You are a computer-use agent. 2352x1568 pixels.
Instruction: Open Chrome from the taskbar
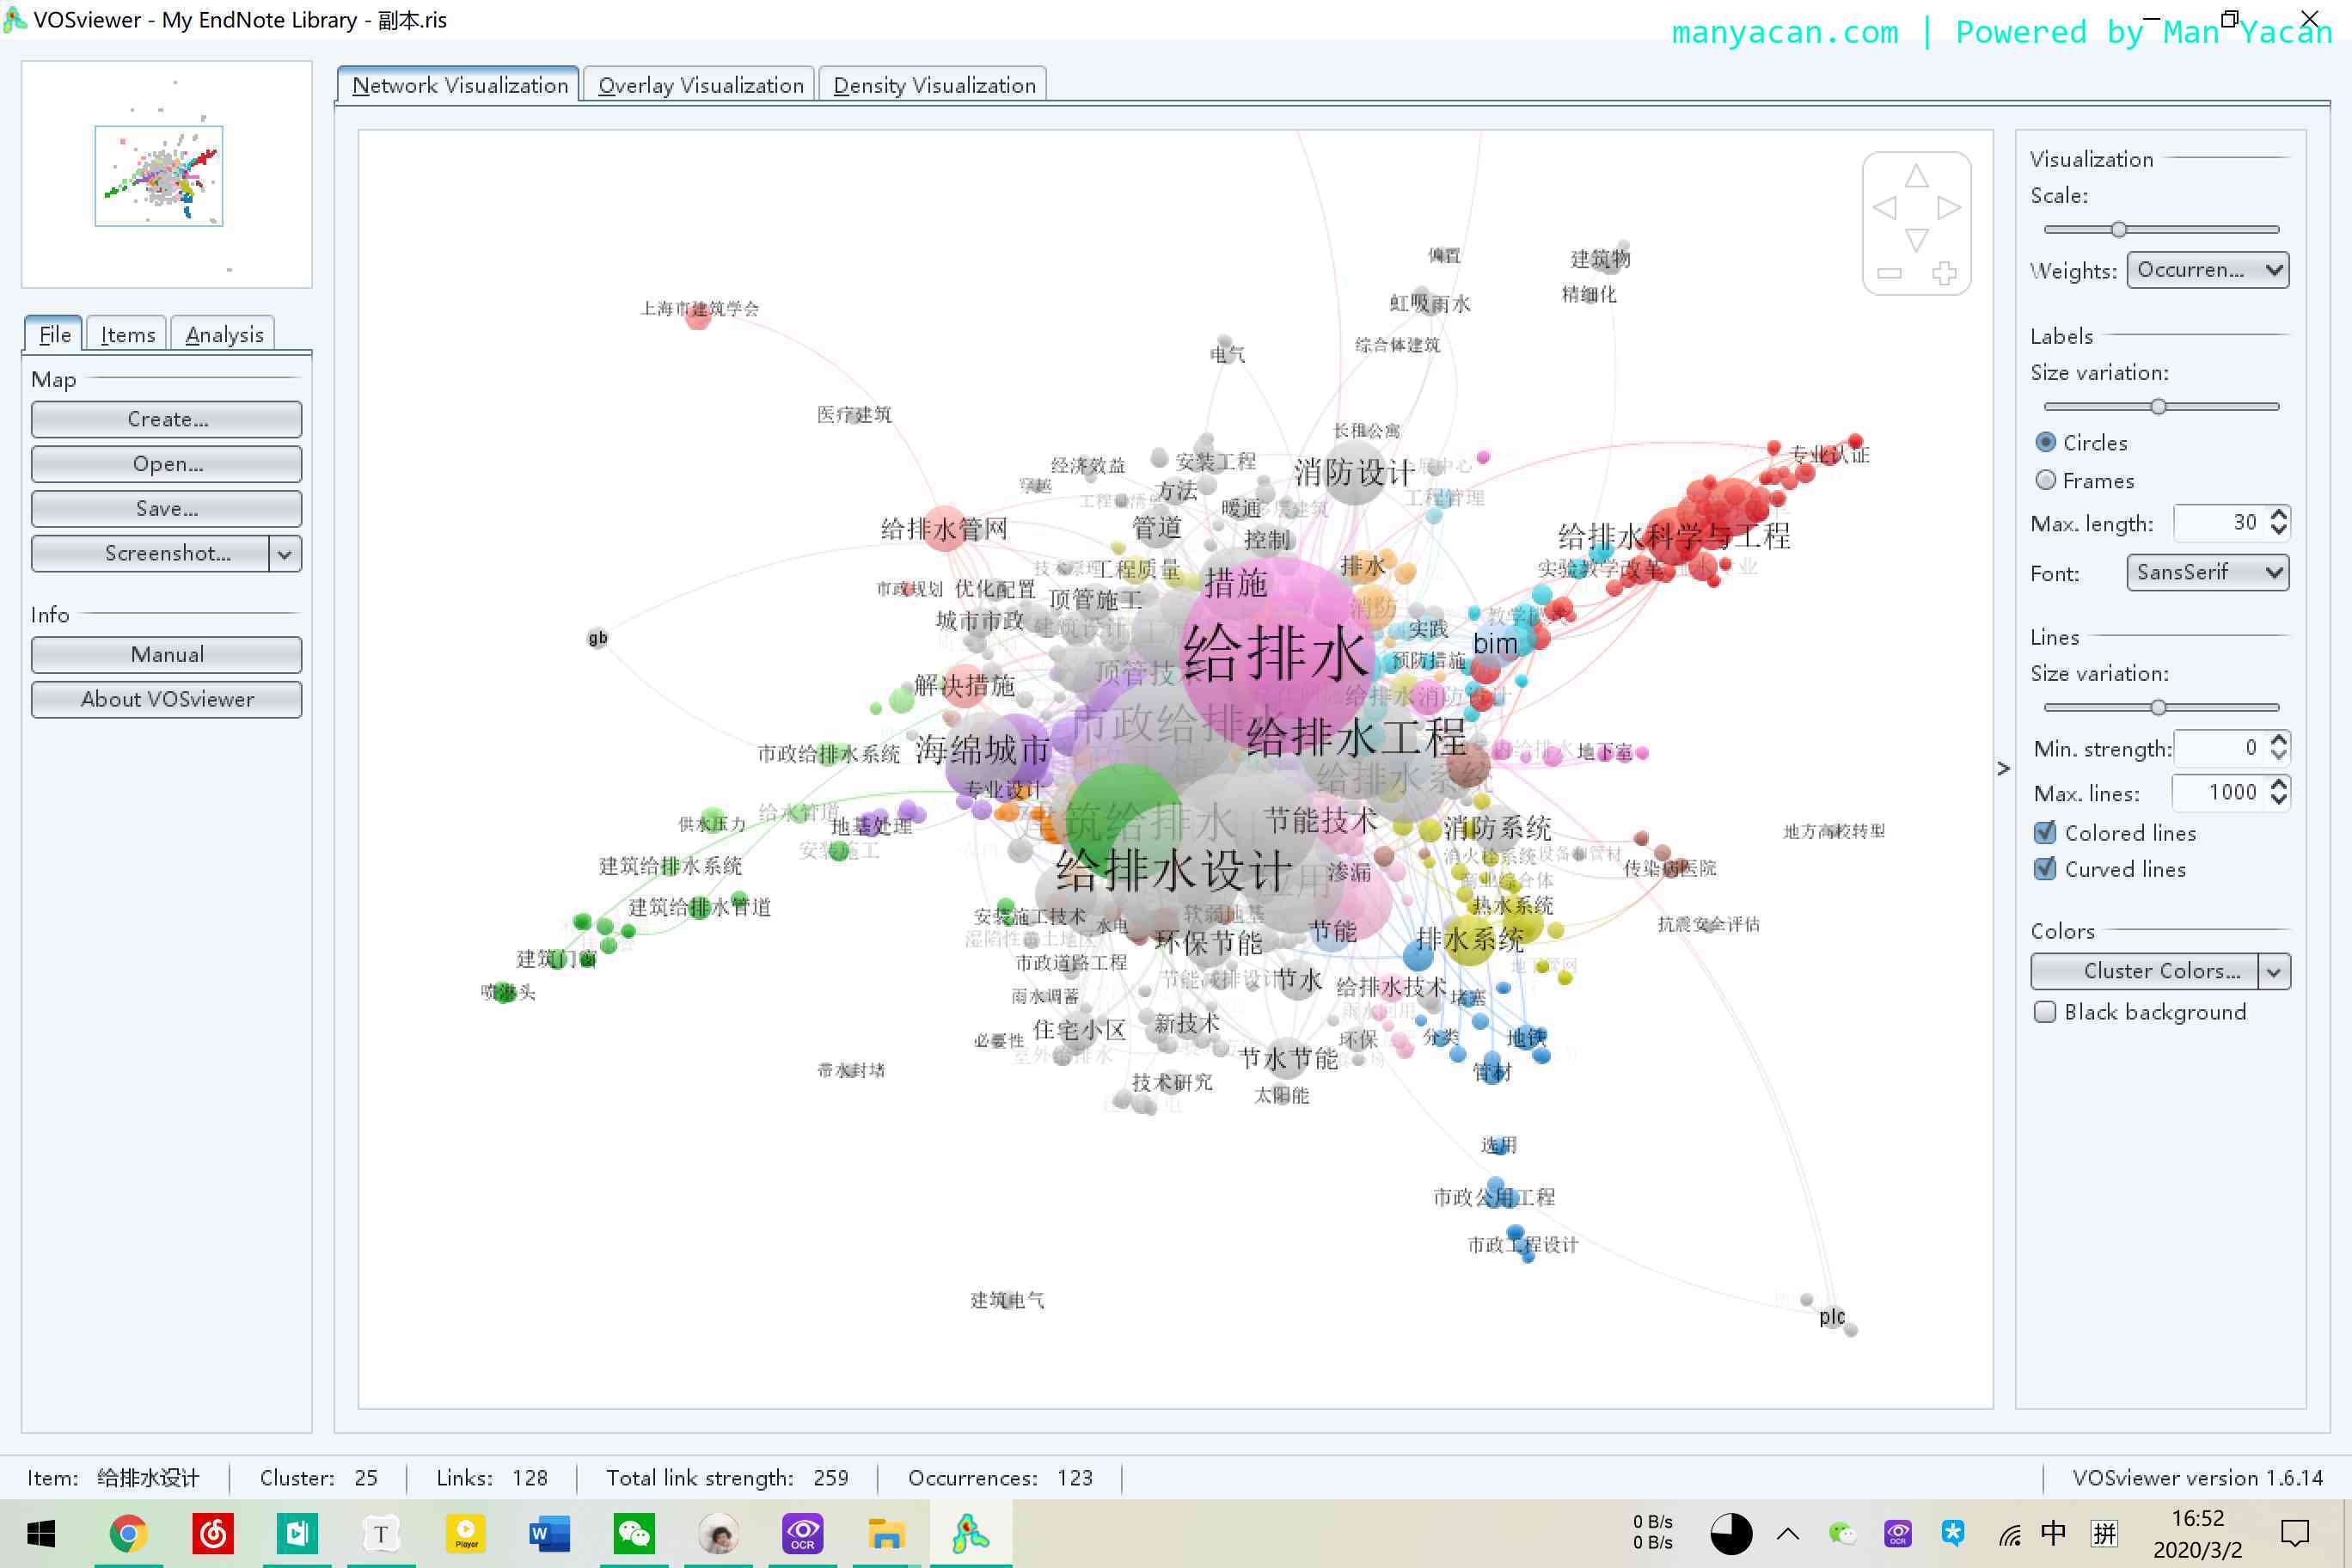coord(128,1533)
